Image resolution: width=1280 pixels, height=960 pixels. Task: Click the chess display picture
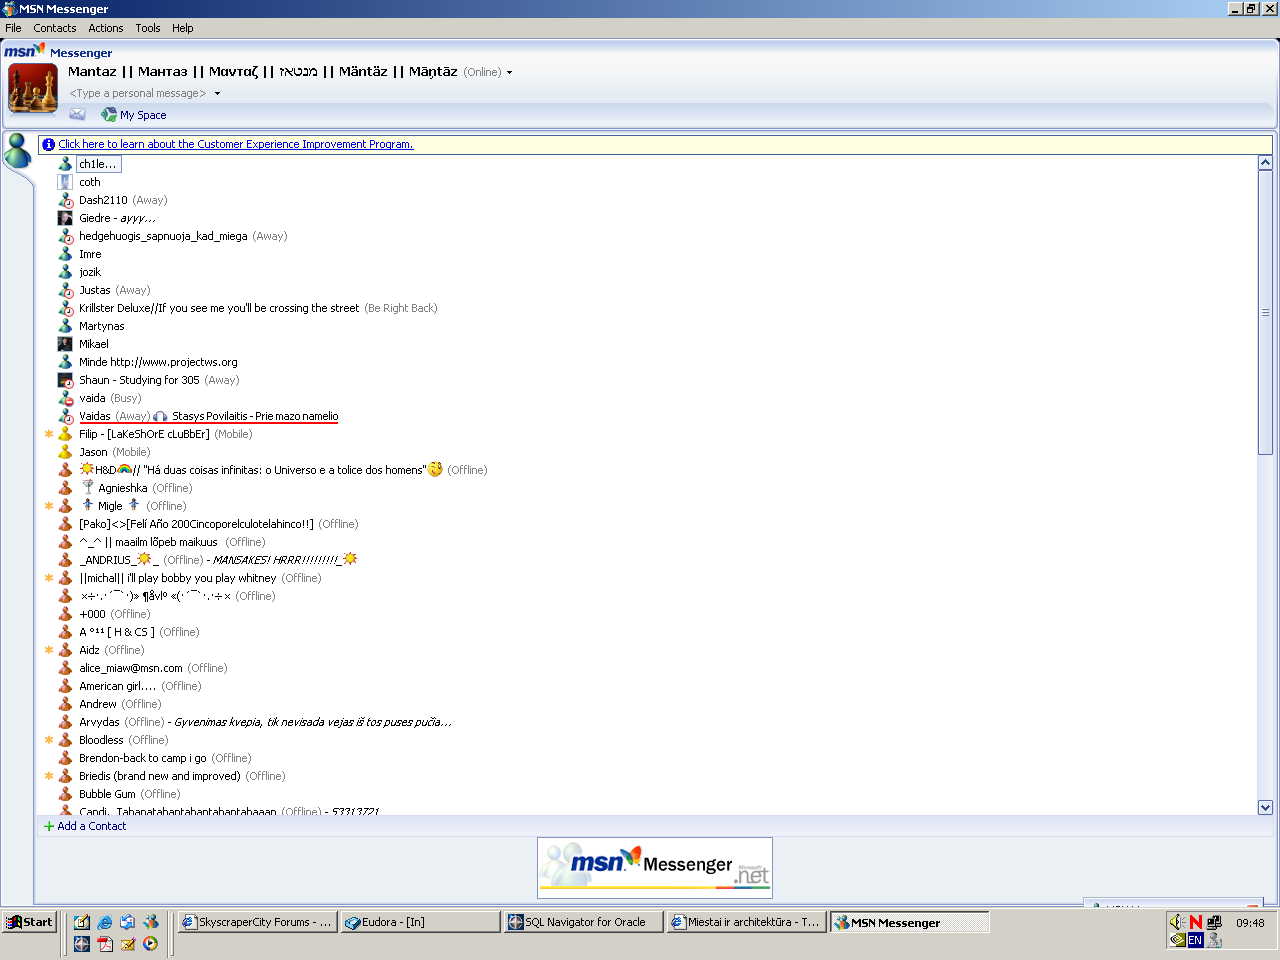[33, 88]
